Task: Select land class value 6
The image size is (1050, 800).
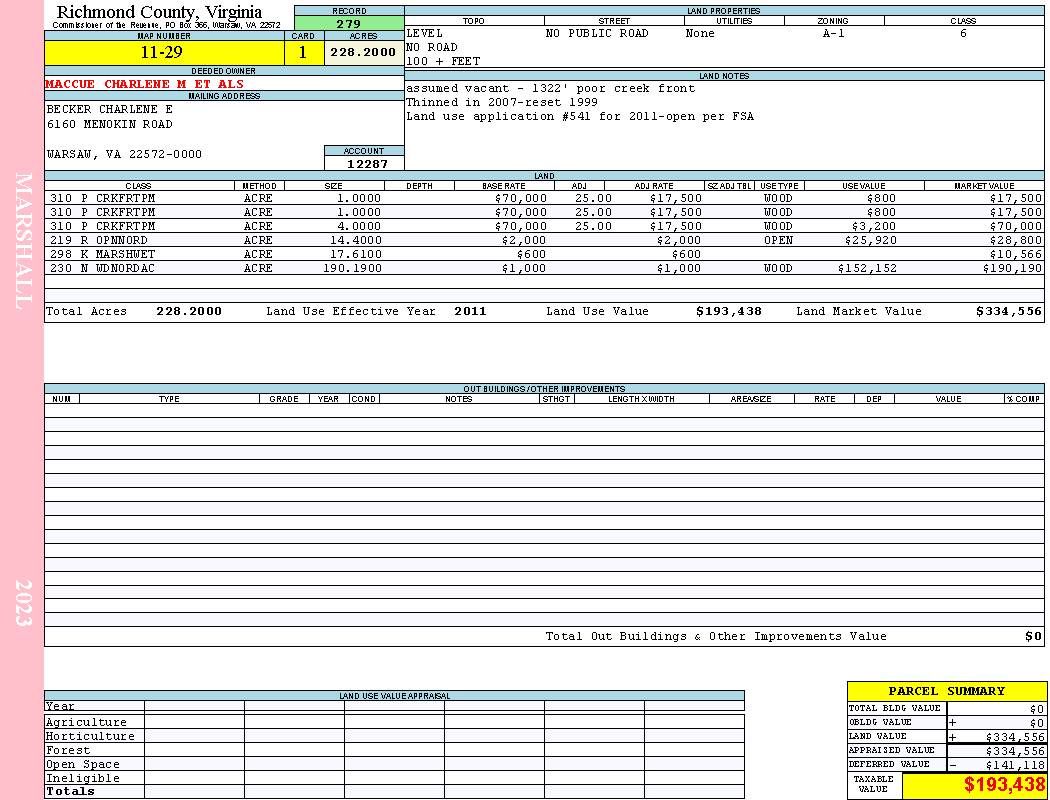Action: (963, 33)
